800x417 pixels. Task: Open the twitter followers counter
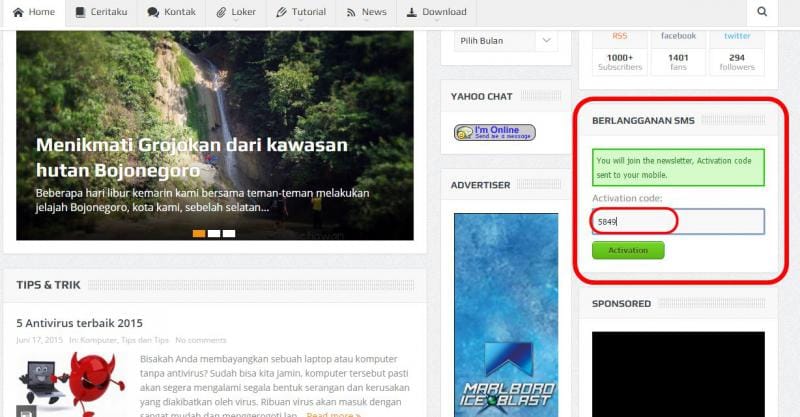point(737,53)
